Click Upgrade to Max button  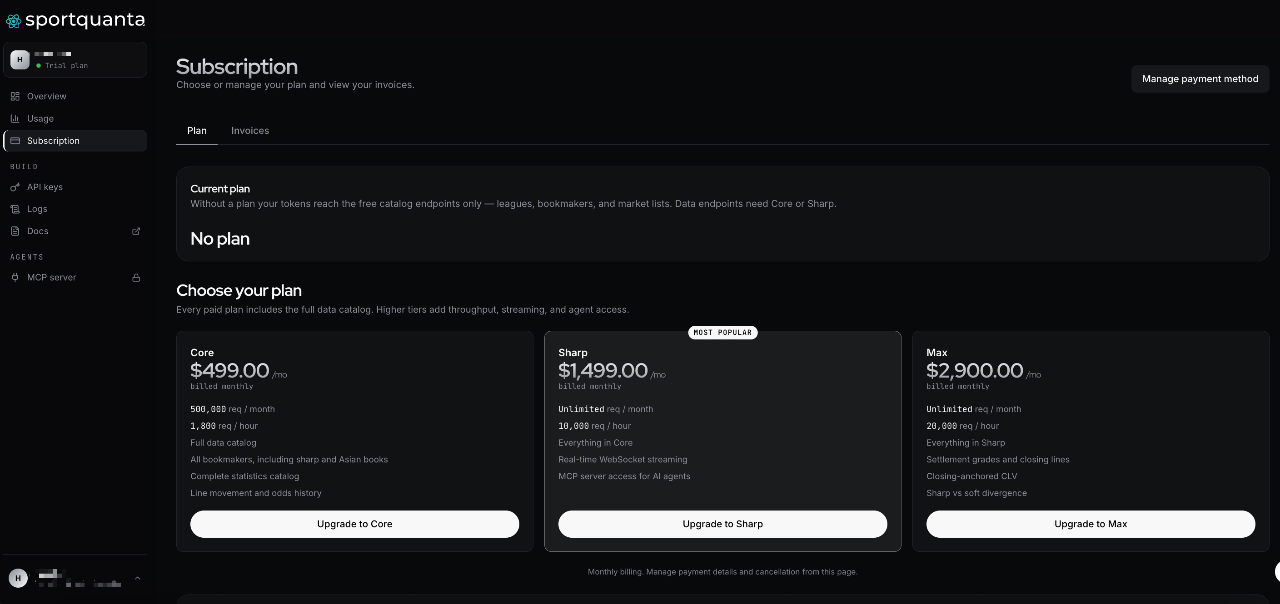tap(1091, 524)
